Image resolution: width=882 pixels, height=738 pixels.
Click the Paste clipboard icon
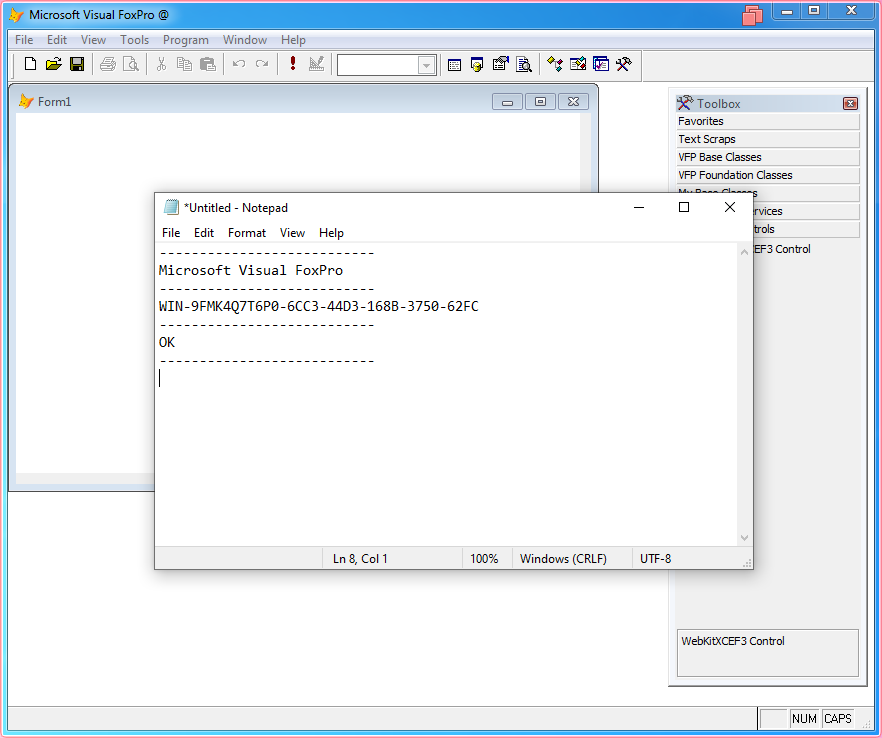(x=208, y=64)
